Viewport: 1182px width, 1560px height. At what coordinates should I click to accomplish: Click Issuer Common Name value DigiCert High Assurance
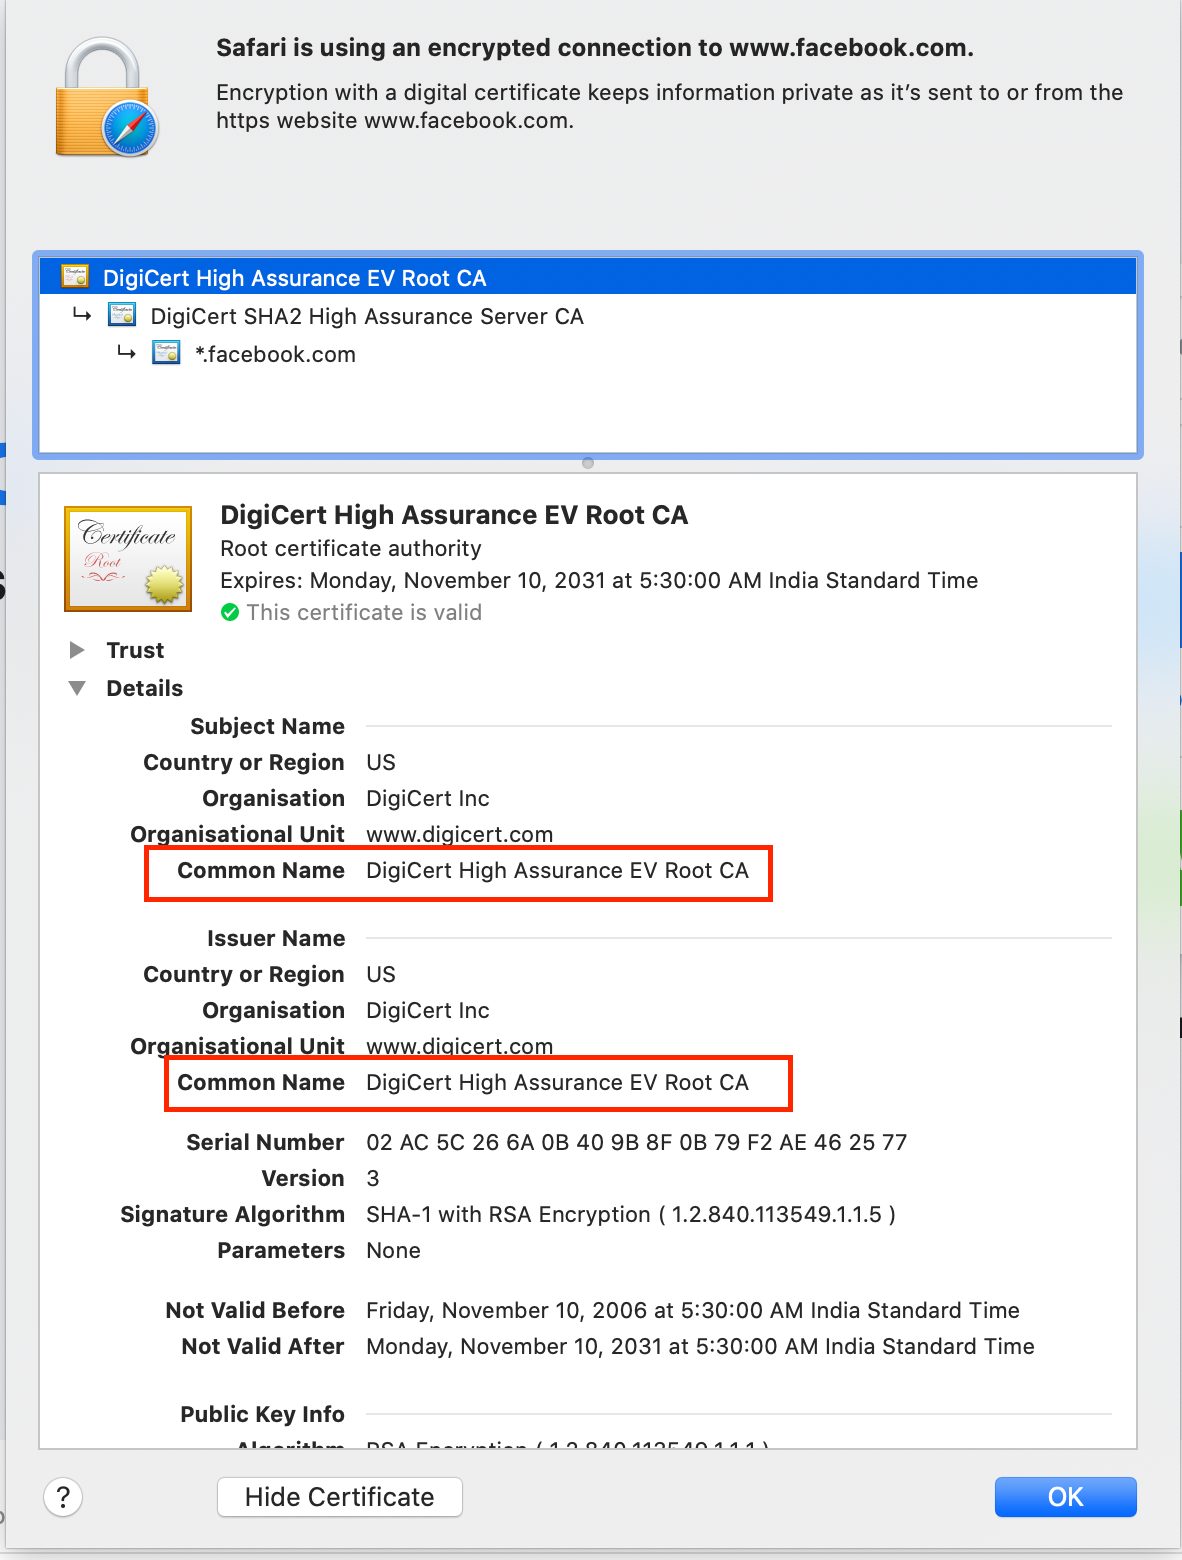(x=557, y=1082)
